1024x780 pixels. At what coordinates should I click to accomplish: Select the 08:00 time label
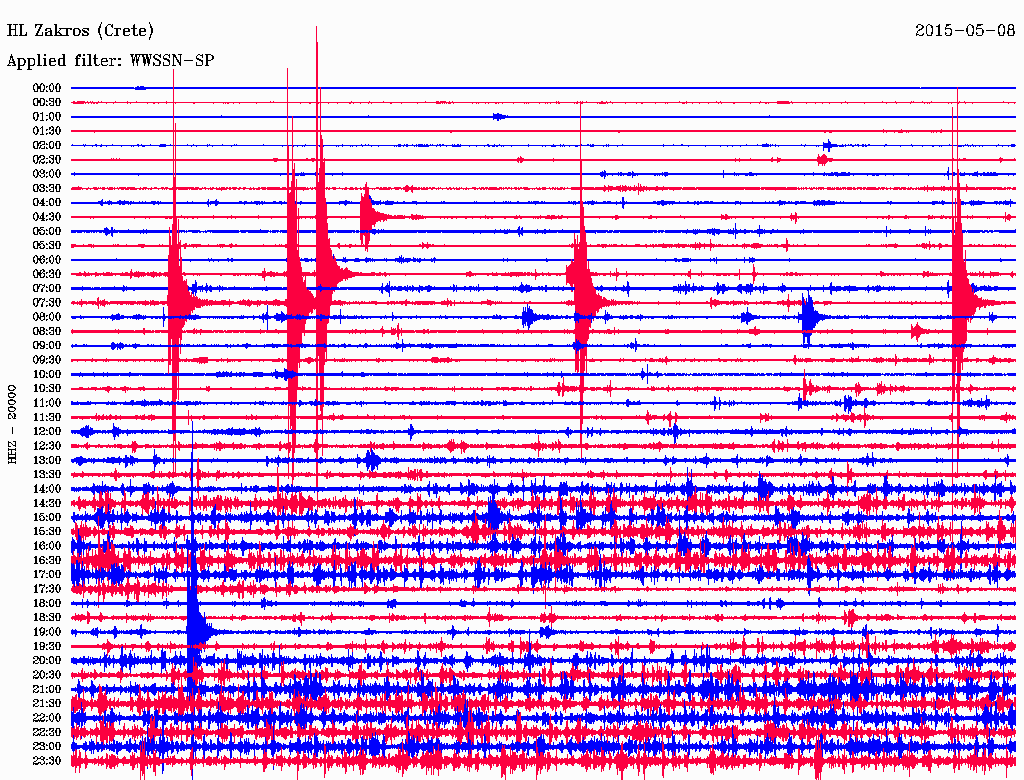47,317
